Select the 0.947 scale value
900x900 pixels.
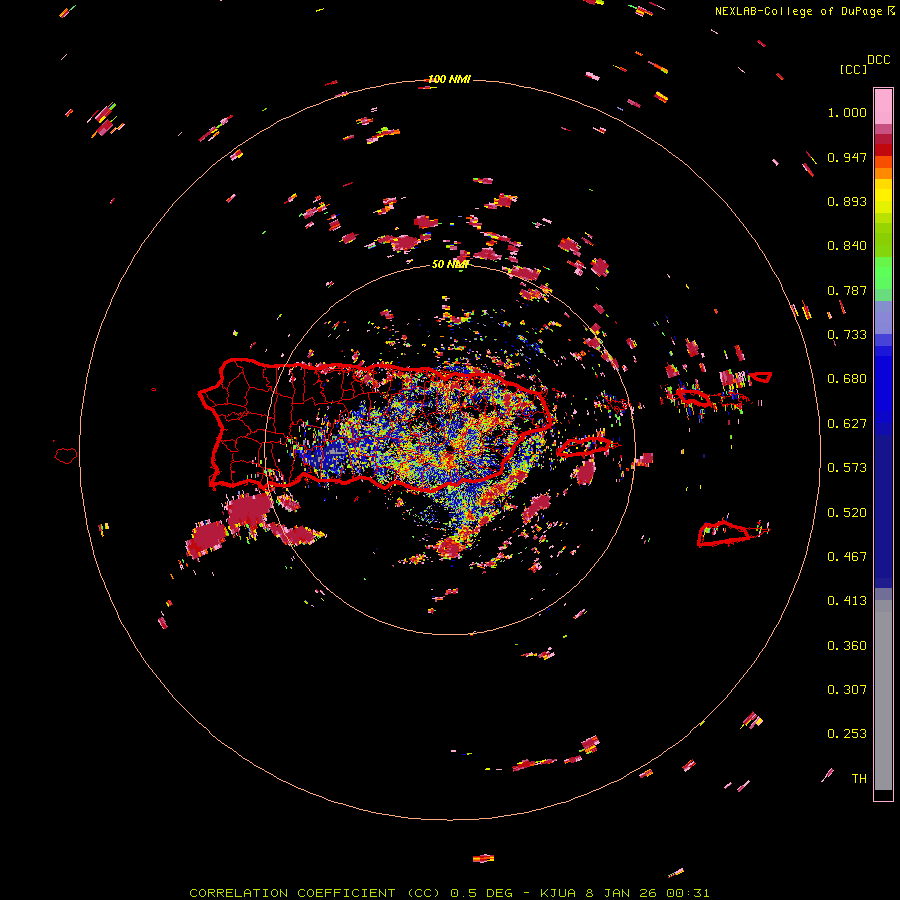[x=847, y=157]
